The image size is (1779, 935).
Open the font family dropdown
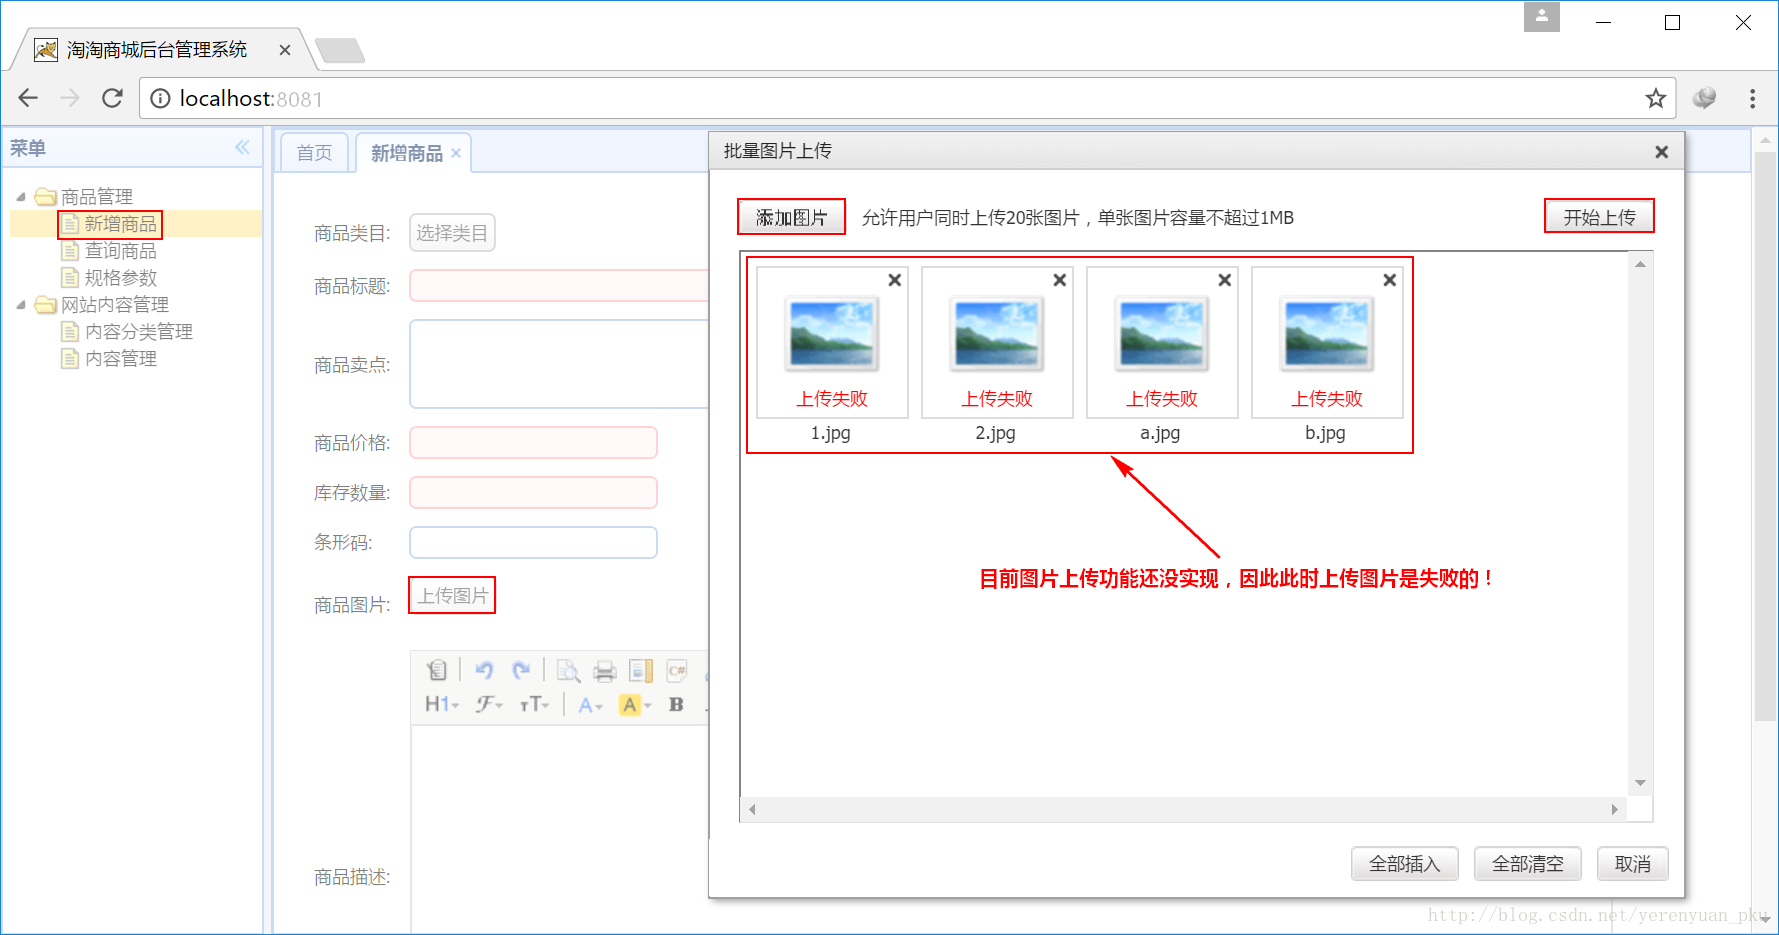pos(489,705)
